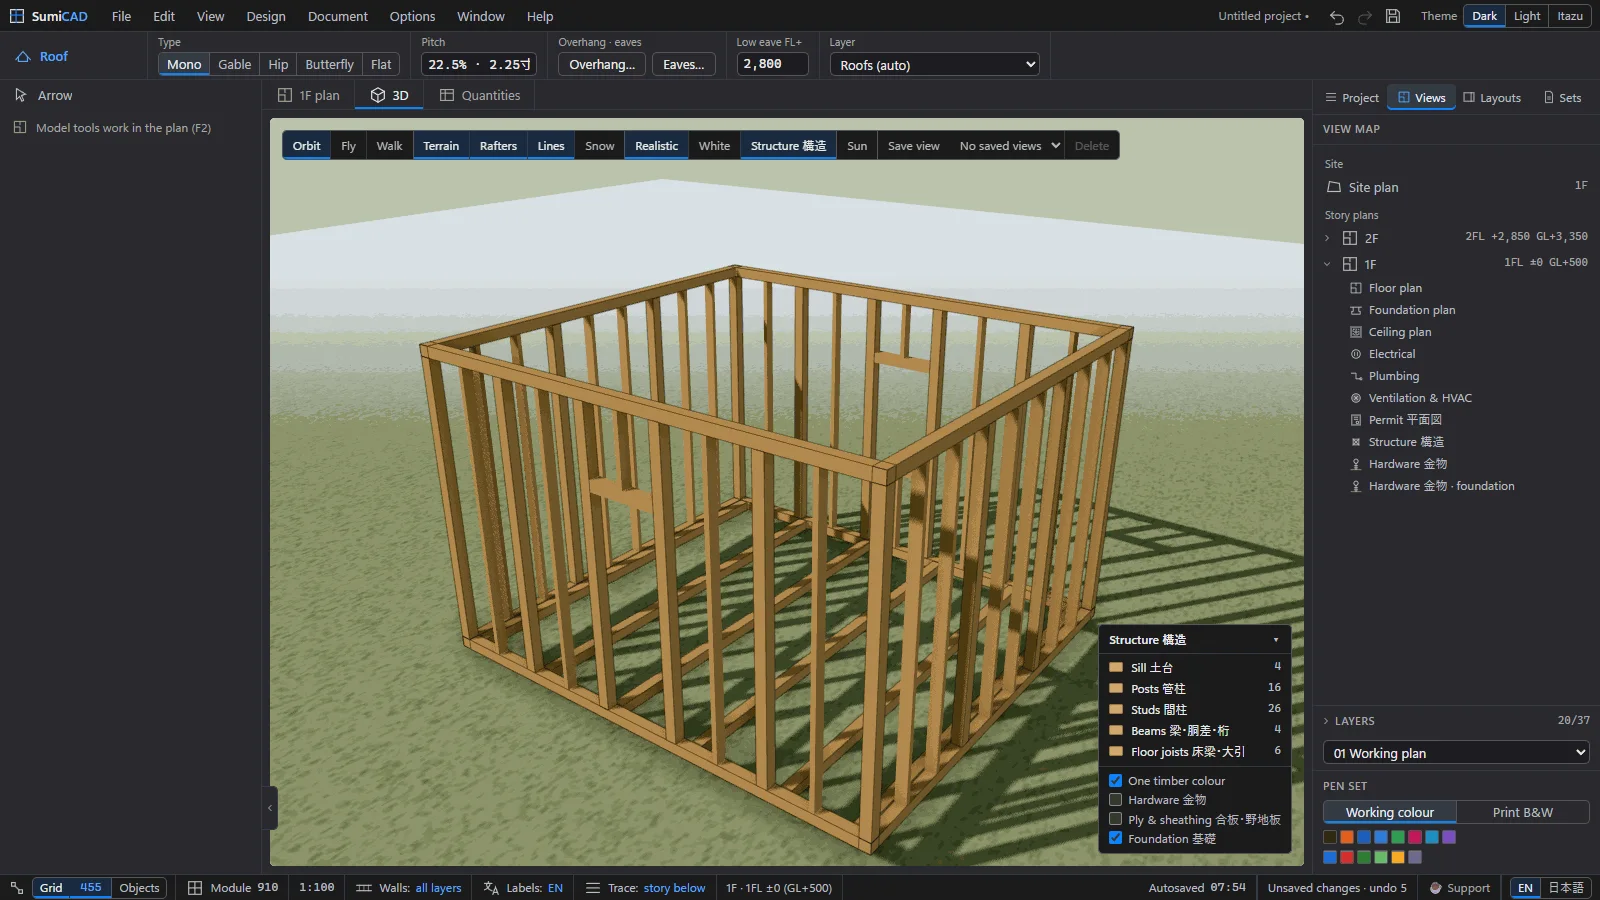Pick the Sill 土台 colour swatch
Image resolution: width=1600 pixels, height=900 pixels.
[1116, 667]
